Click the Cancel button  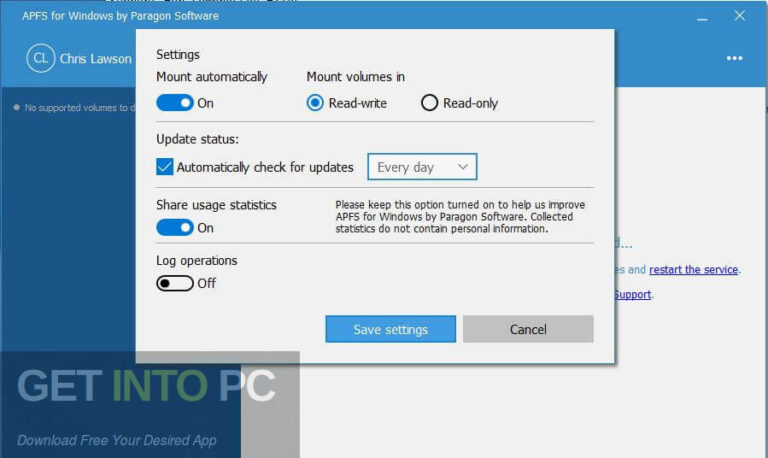tap(528, 329)
